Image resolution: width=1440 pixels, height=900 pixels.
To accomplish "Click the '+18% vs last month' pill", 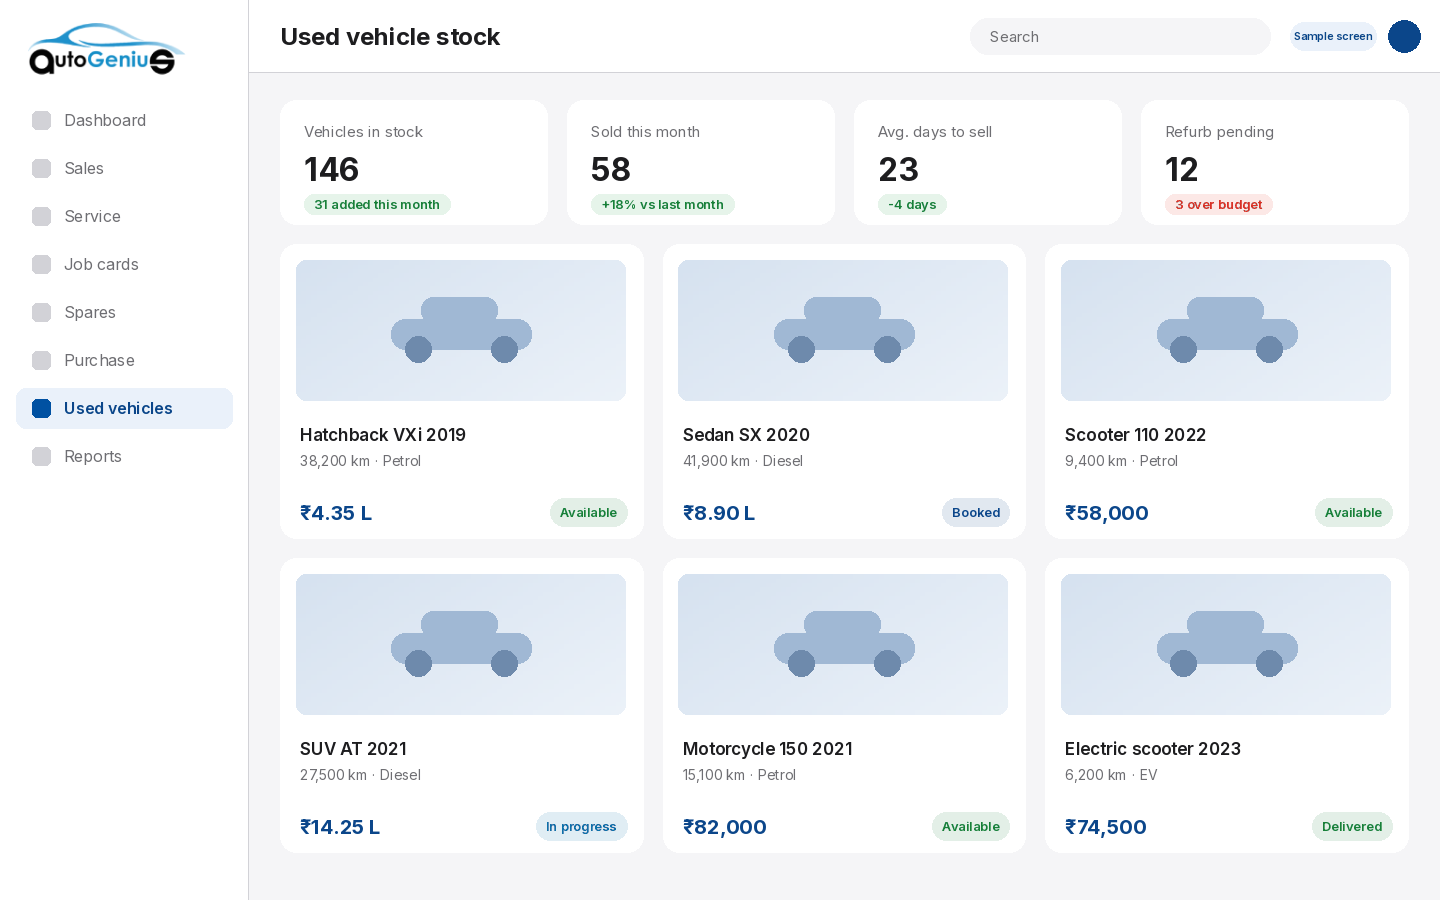I will (662, 204).
